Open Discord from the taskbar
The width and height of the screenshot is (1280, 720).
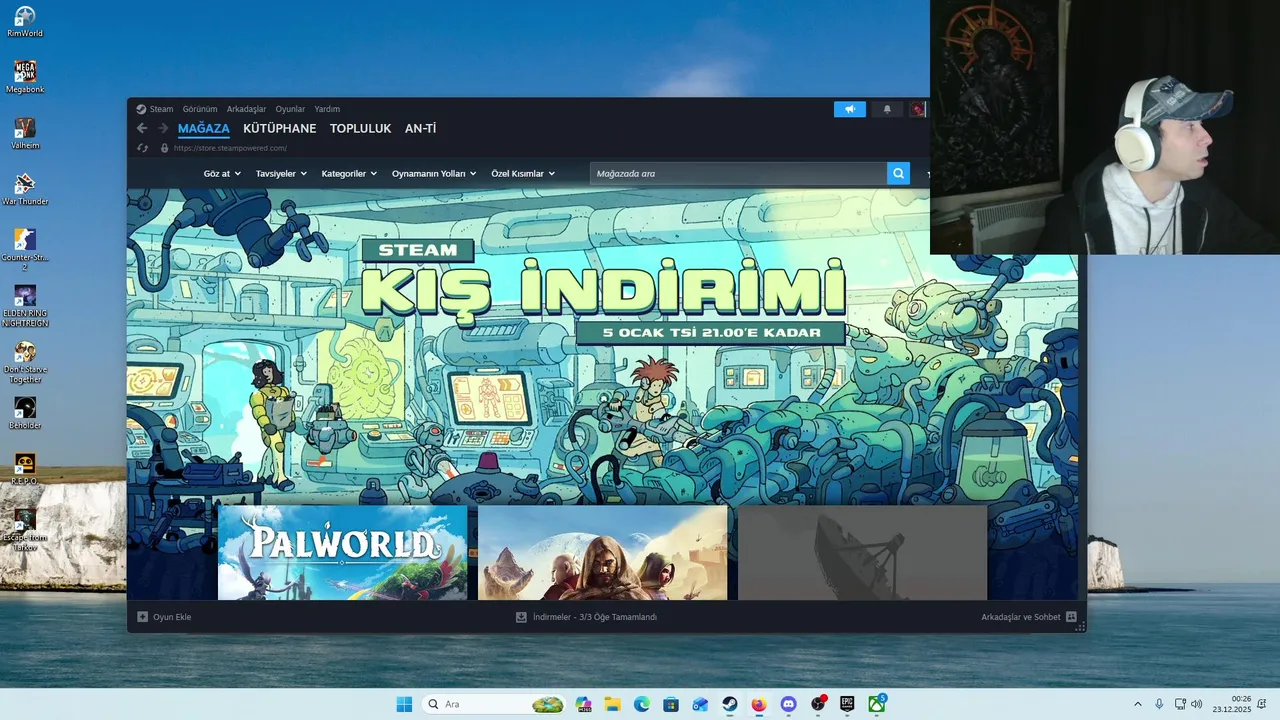click(x=788, y=704)
